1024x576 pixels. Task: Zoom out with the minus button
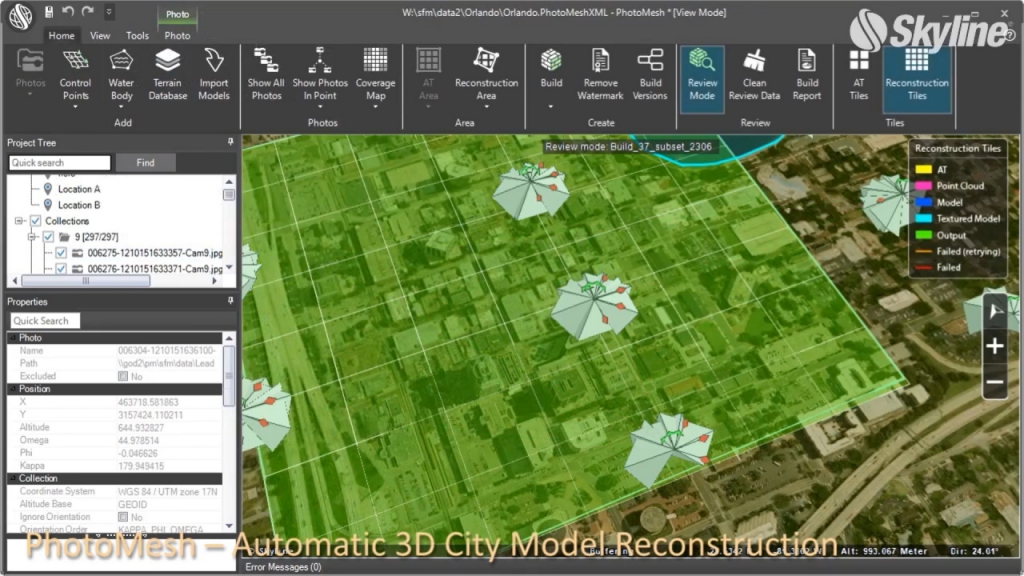coord(995,382)
